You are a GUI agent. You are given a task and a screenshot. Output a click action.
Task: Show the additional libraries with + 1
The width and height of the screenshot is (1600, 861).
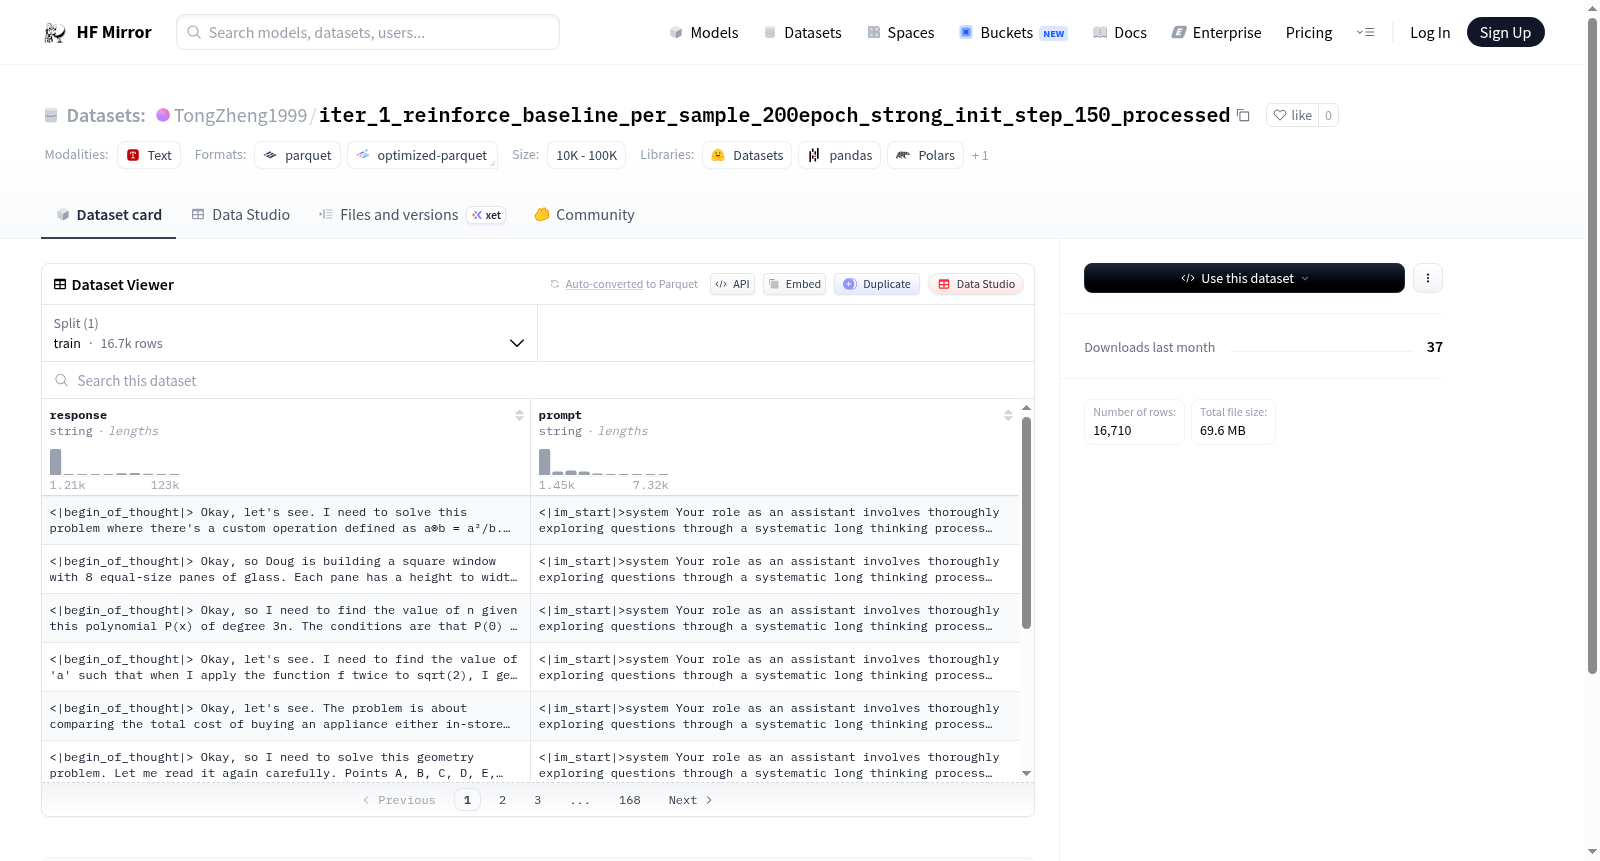coord(980,156)
